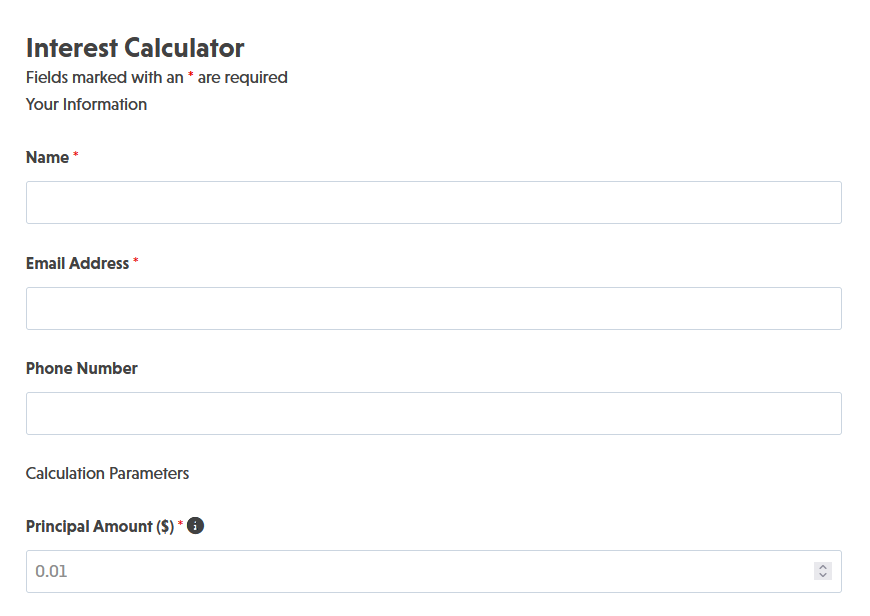Select the Phone Number input box

coord(433,413)
